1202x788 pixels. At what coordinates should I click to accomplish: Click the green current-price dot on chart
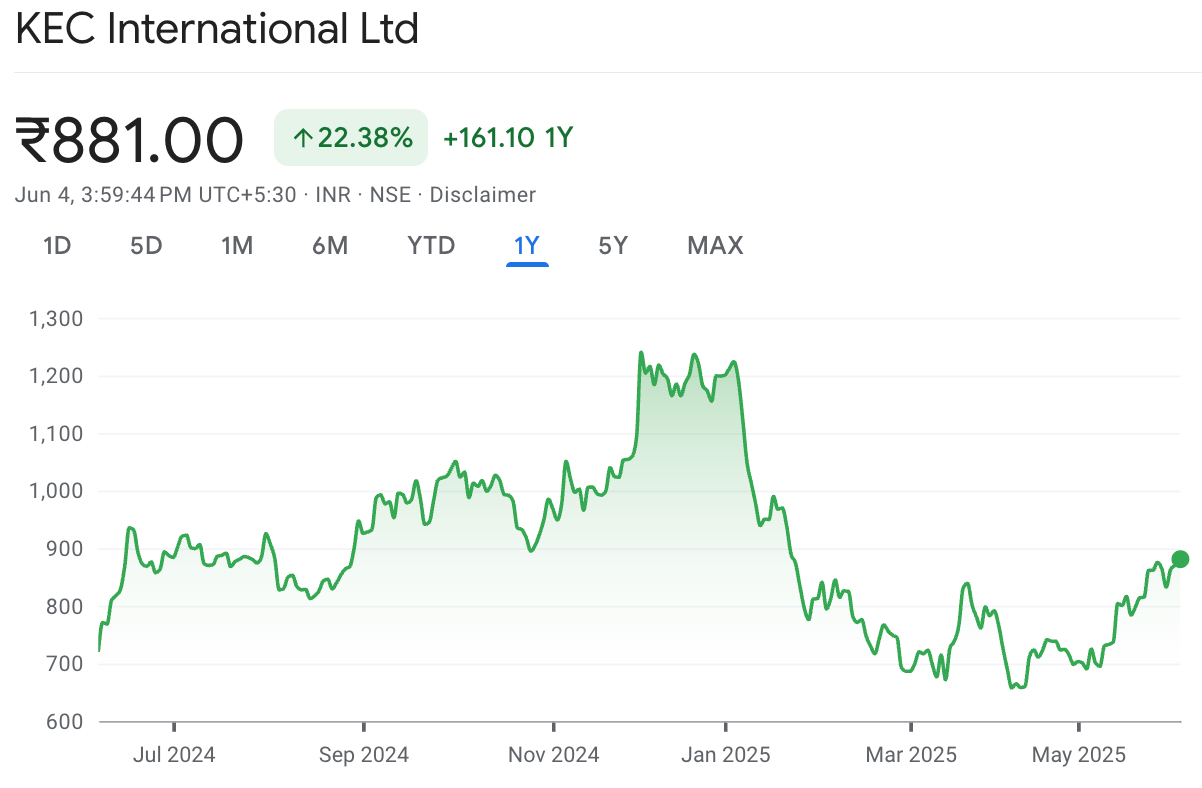(x=1180, y=559)
